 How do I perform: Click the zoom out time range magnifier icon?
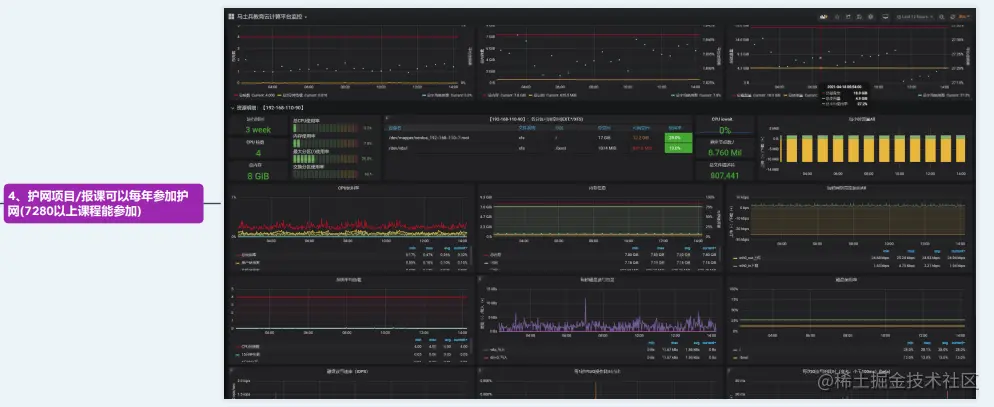point(941,17)
